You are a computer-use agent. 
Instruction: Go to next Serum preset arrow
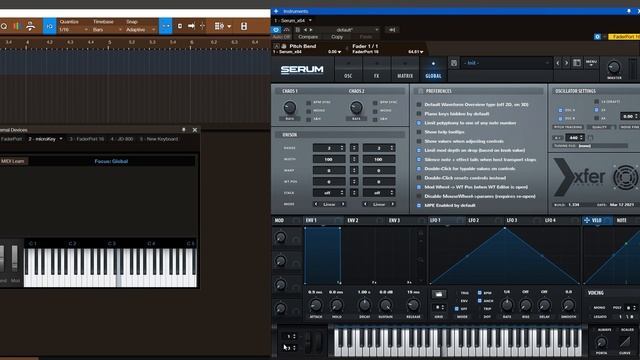(566, 63)
